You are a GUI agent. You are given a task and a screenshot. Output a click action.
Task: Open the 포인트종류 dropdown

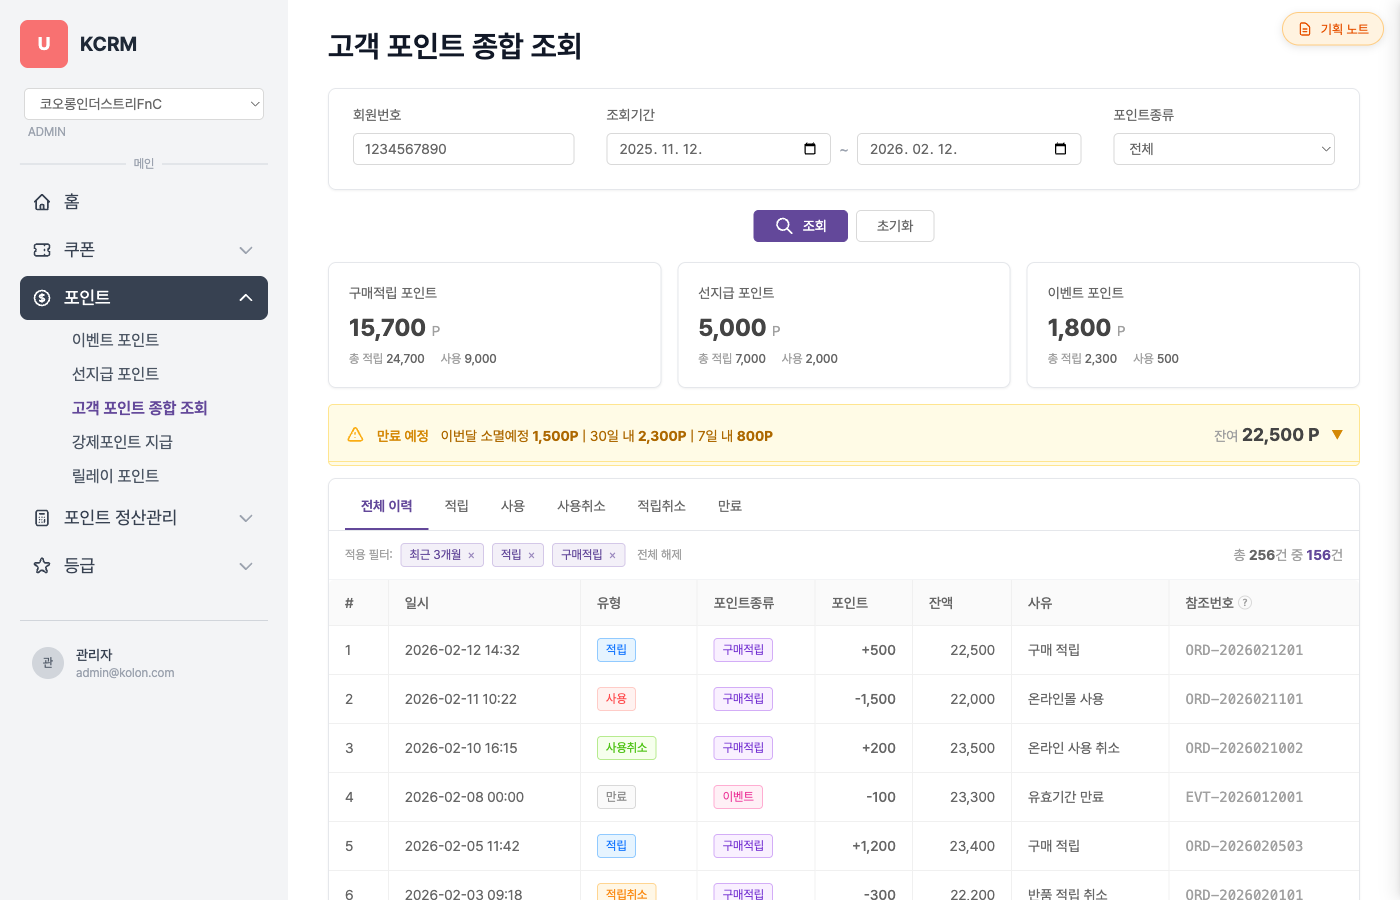pyautogui.click(x=1224, y=149)
